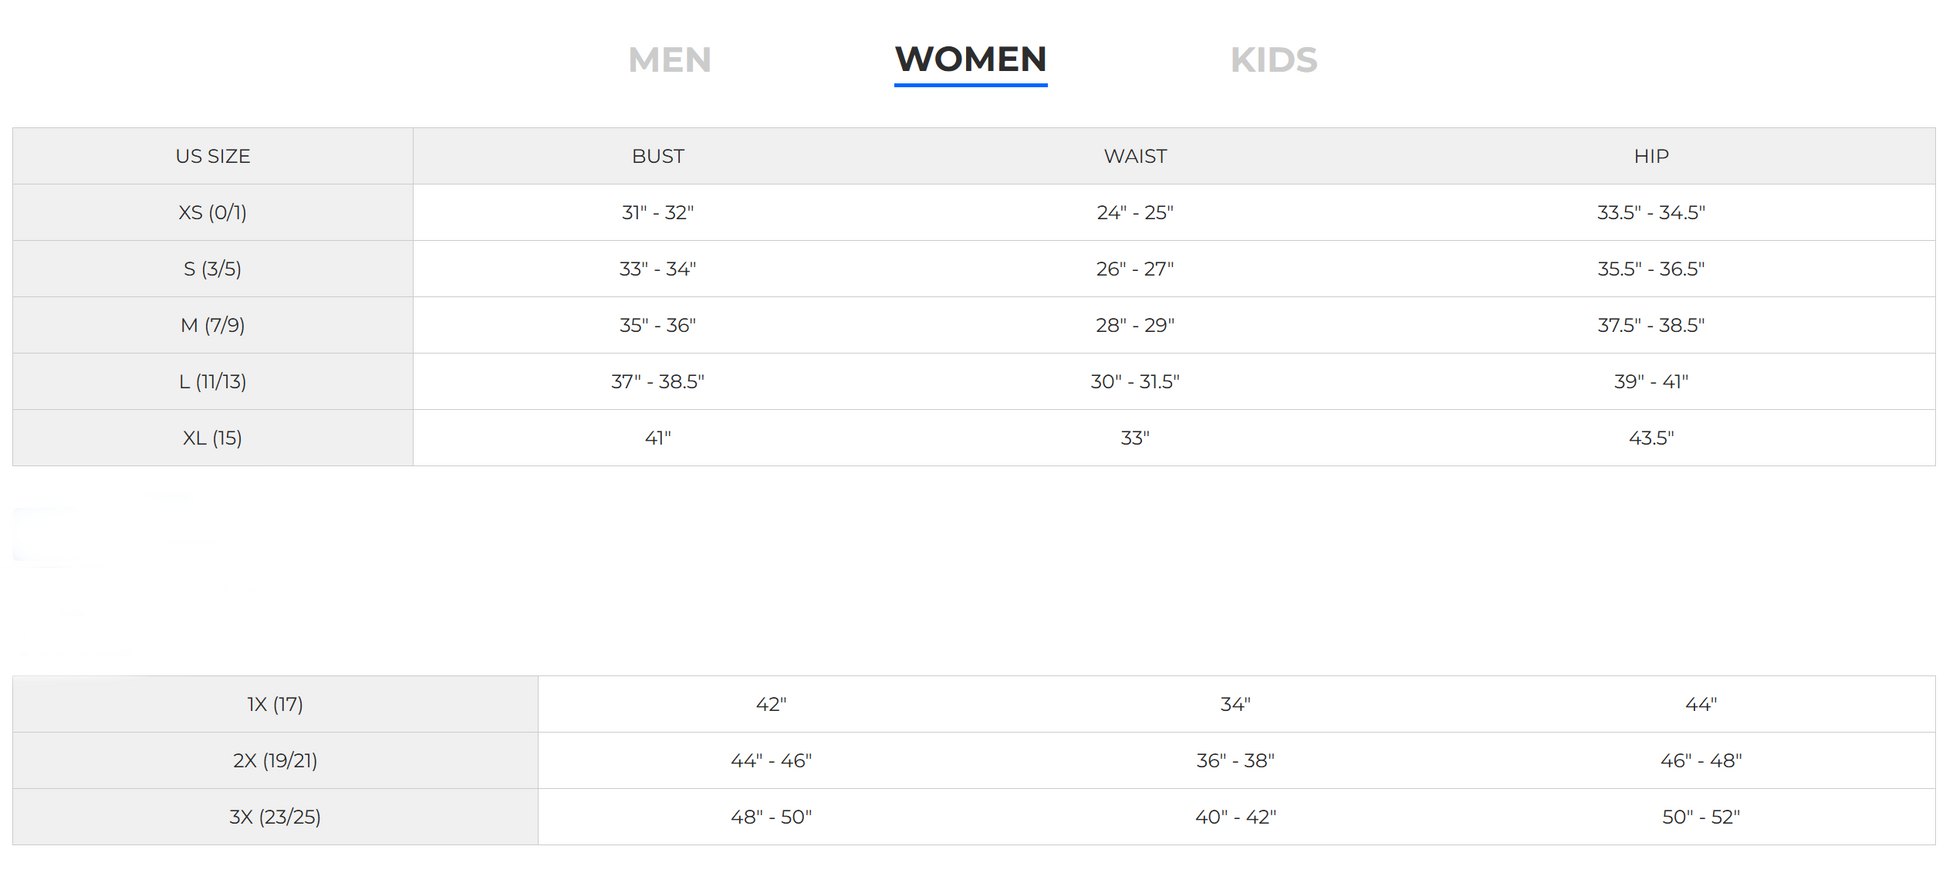Click the 50" - 52" hip measurement cell

[x=1701, y=817]
